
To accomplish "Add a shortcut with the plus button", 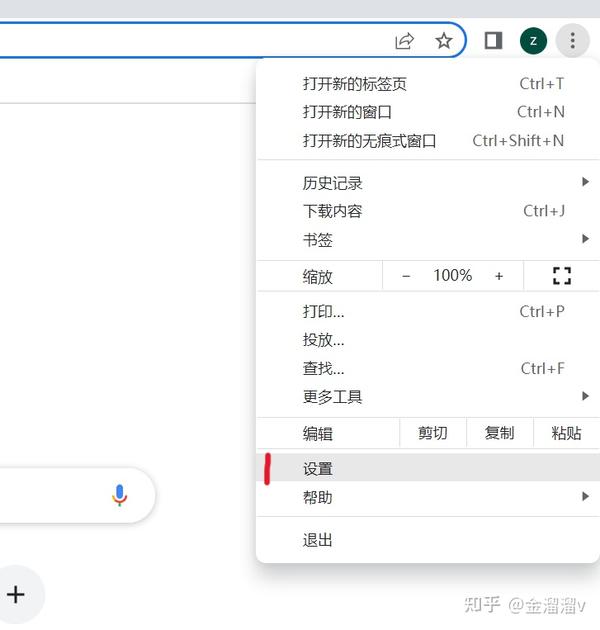I will 16,595.
